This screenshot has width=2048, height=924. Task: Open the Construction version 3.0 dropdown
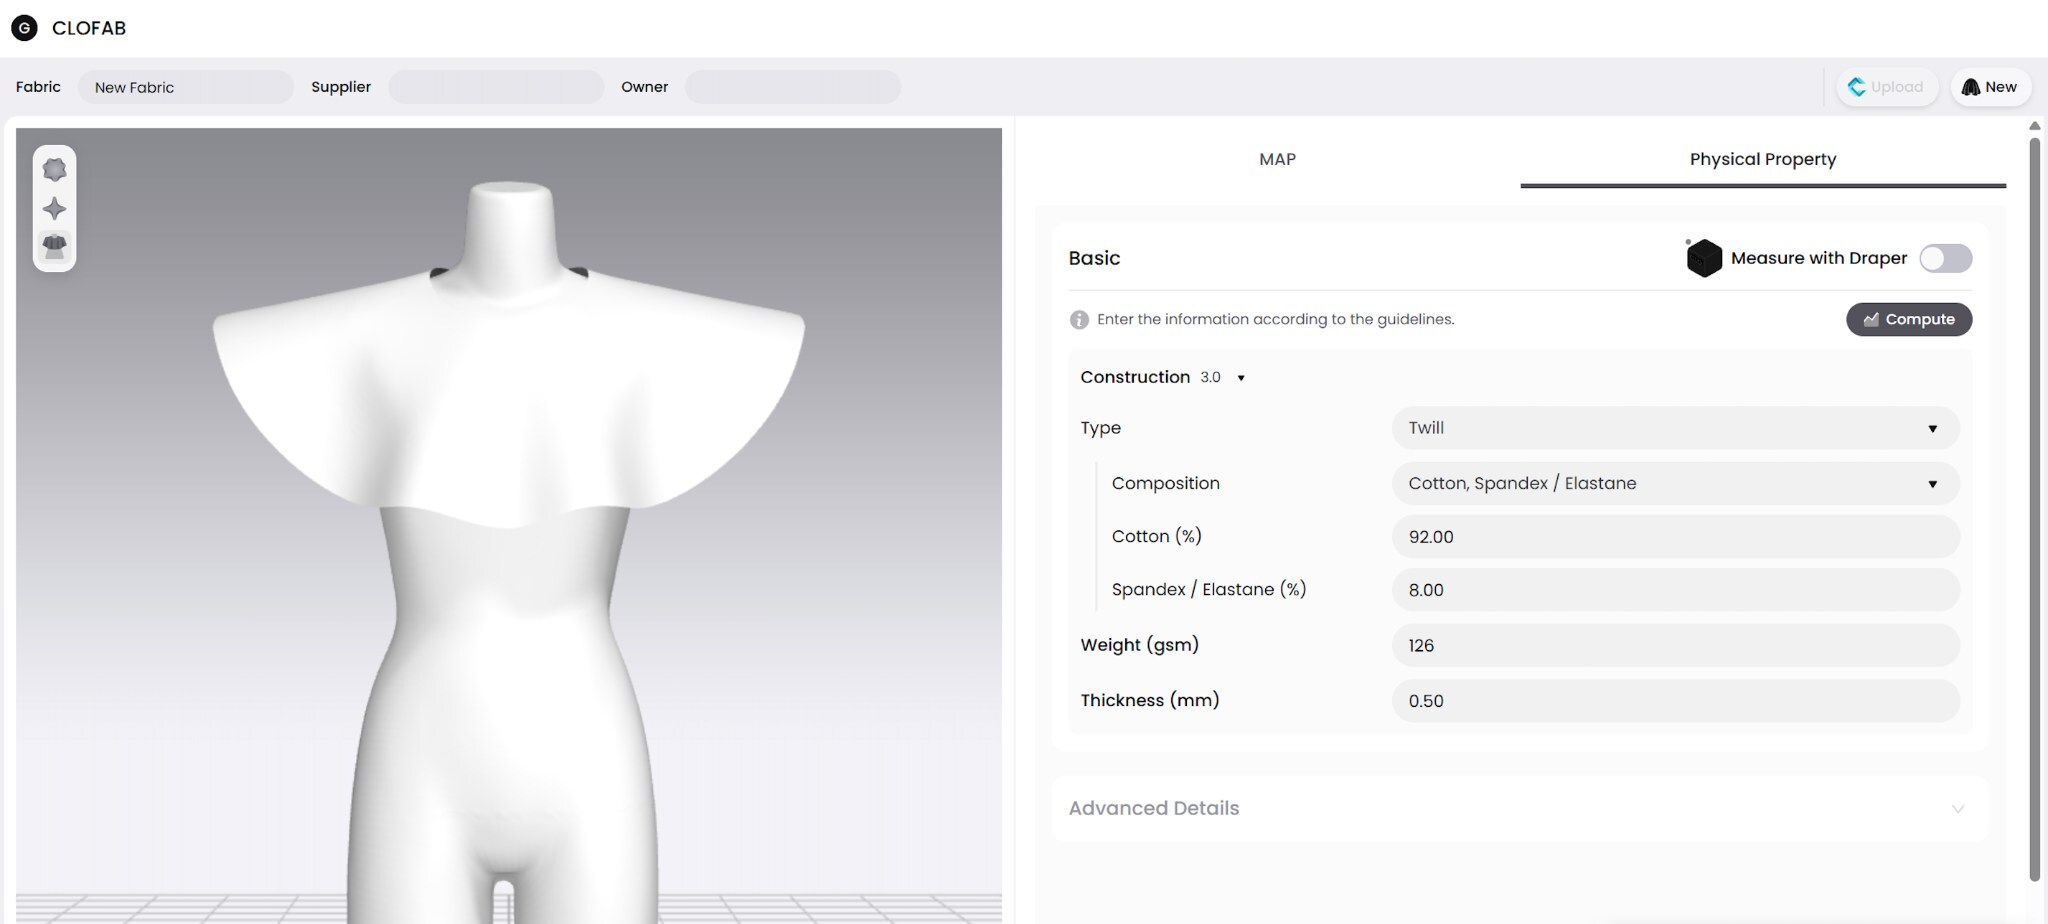[1240, 378]
